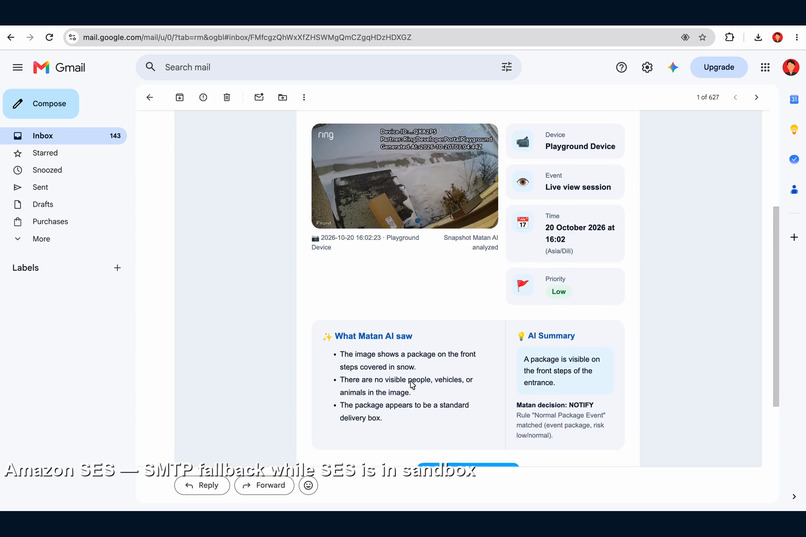Get add-ons with plus icon
Viewport: 806px width, 537px height.
pyautogui.click(x=794, y=237)
